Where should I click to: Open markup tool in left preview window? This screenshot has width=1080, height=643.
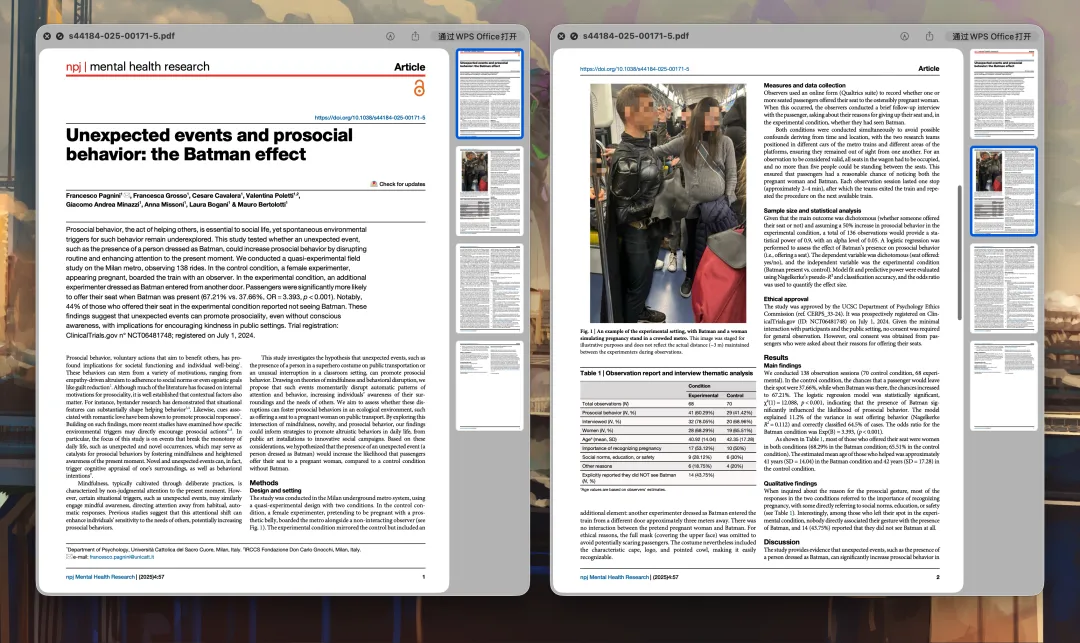pyautogui.click(x=391, y=36)
